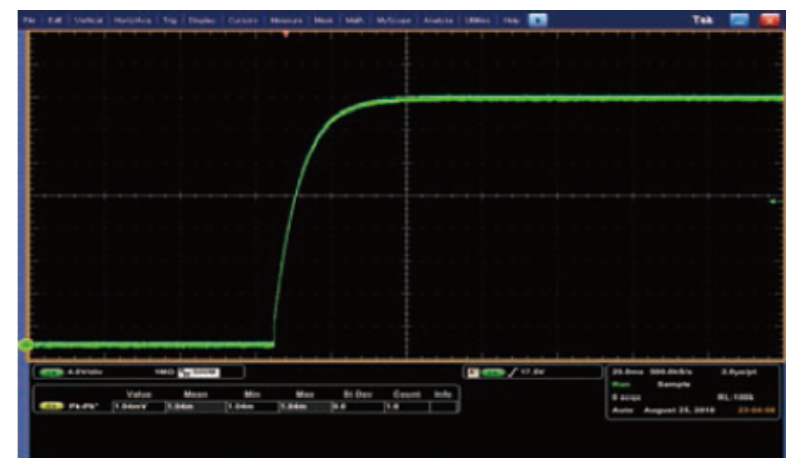
Task: Click the rising edge slope icon in trigger readout
Action: (513, 373)
